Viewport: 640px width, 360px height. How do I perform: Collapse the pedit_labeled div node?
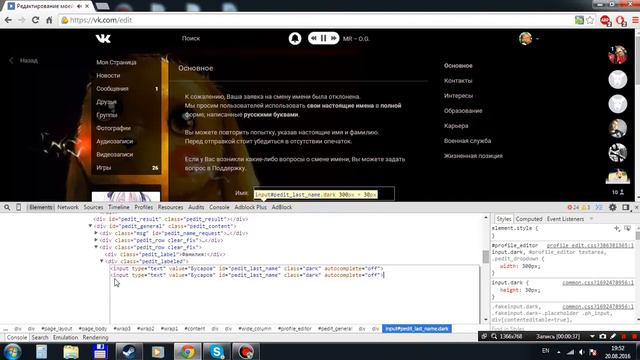click(x=102, y=261)
